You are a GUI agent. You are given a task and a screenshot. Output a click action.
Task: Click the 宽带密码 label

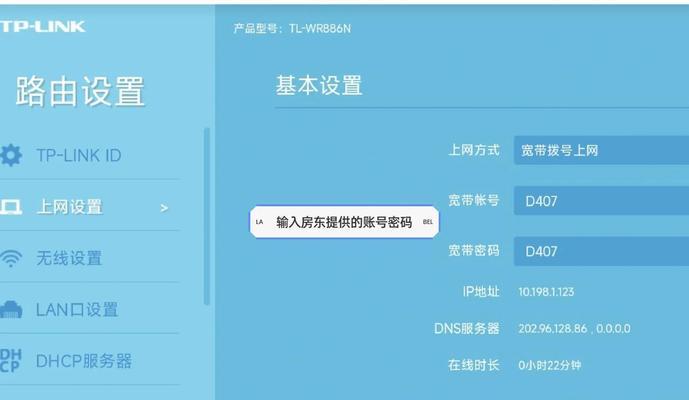pos(474,251)
